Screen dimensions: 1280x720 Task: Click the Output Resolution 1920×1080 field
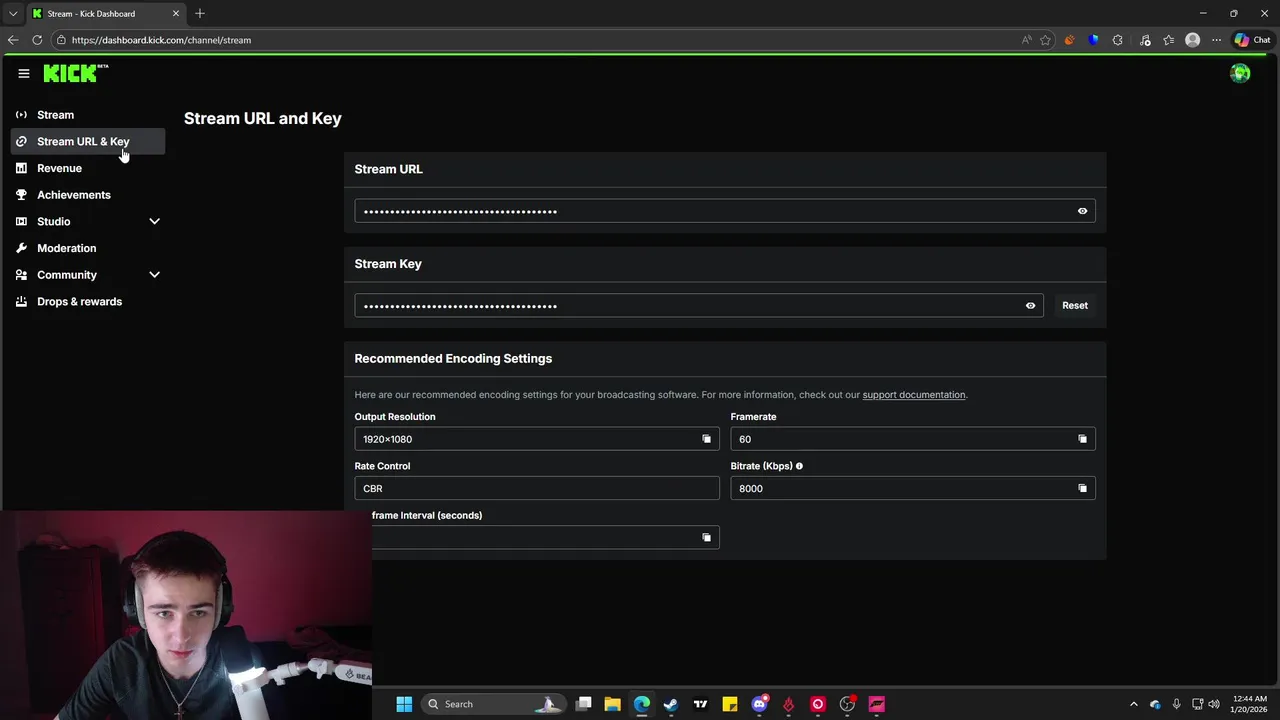tap(537, 439)
